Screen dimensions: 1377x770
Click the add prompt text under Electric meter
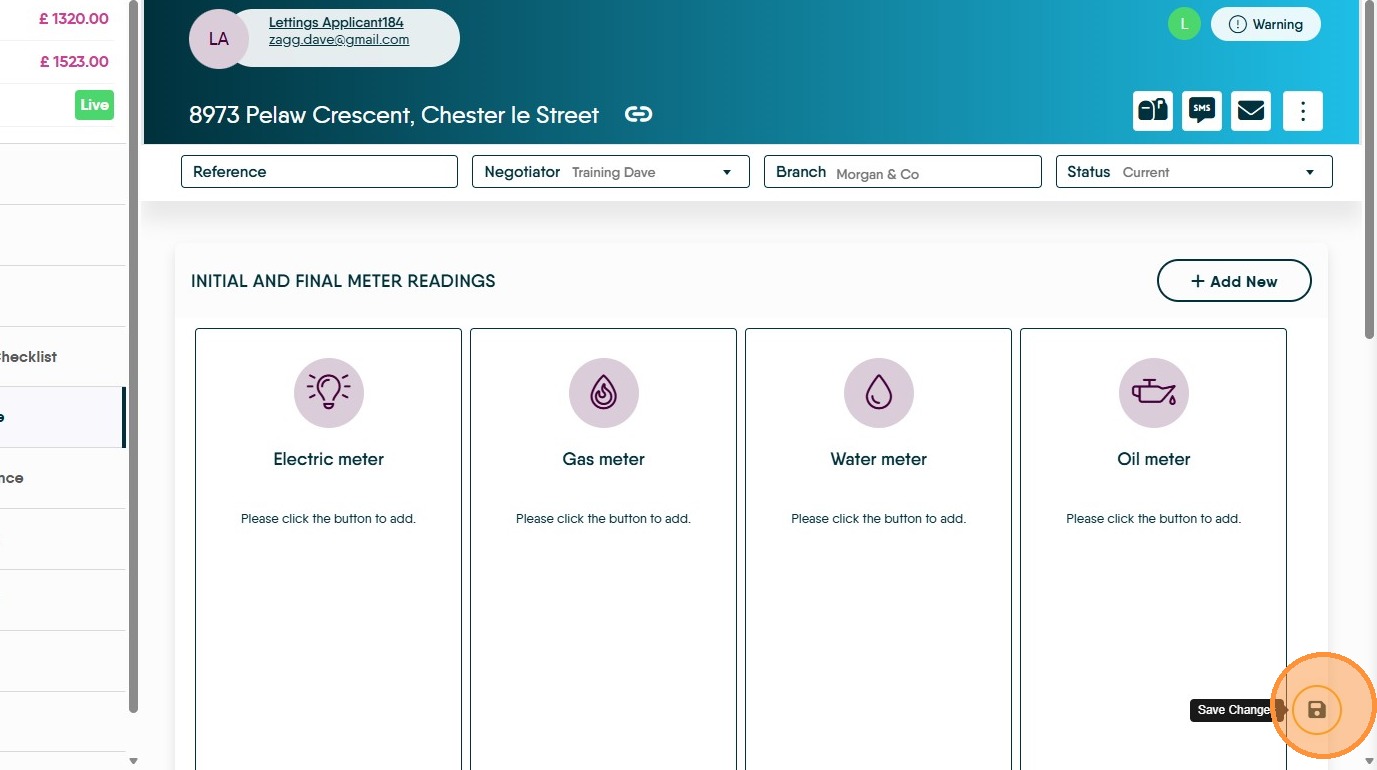pos(328,519)
